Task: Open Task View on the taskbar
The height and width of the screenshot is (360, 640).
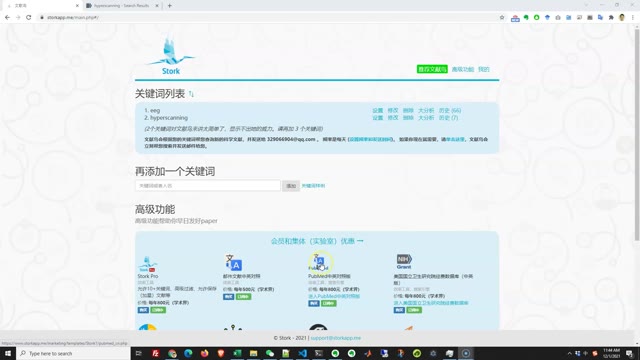Action: 139,353
